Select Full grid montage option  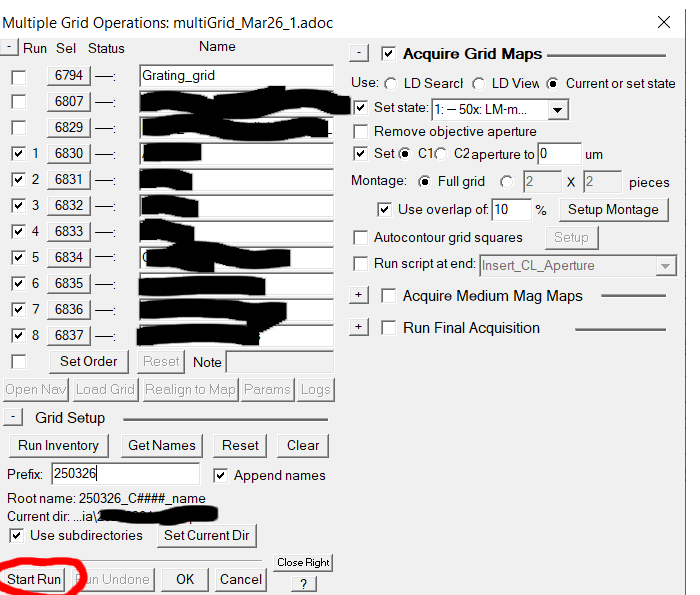pos(424,182)
